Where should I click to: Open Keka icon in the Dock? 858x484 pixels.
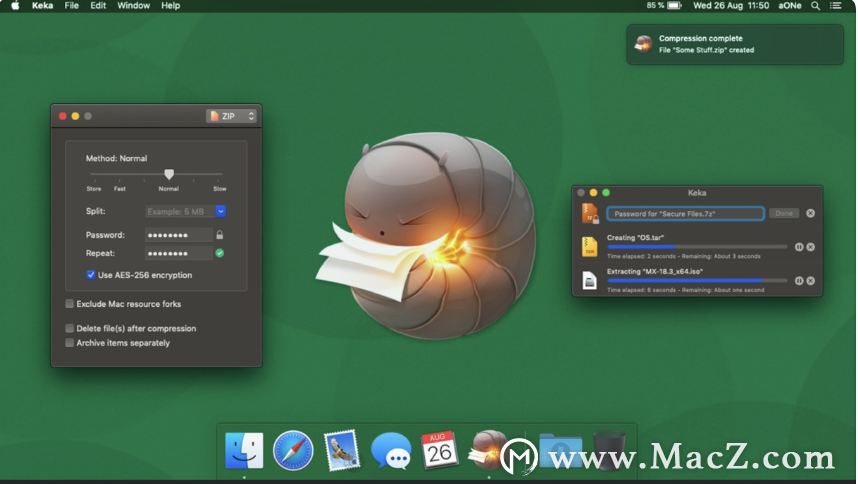click(x=488, y=450)
